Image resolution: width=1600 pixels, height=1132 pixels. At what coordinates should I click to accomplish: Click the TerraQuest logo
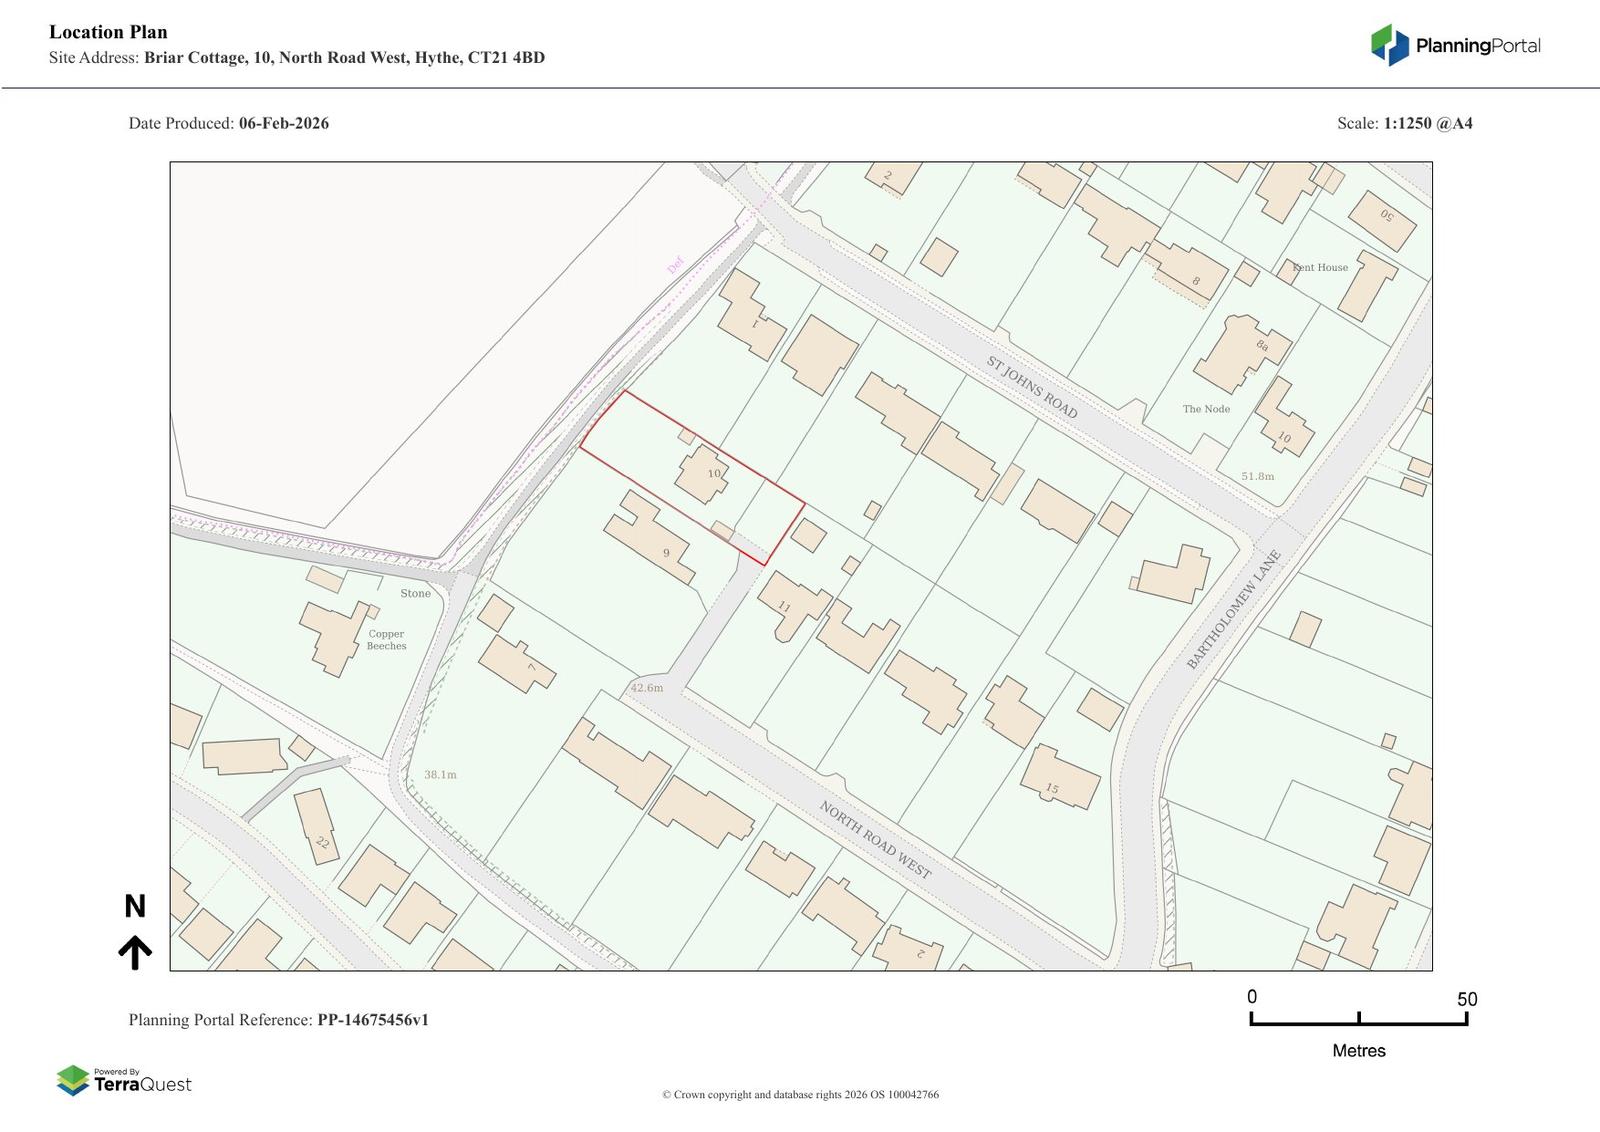tap(124, 1080)
